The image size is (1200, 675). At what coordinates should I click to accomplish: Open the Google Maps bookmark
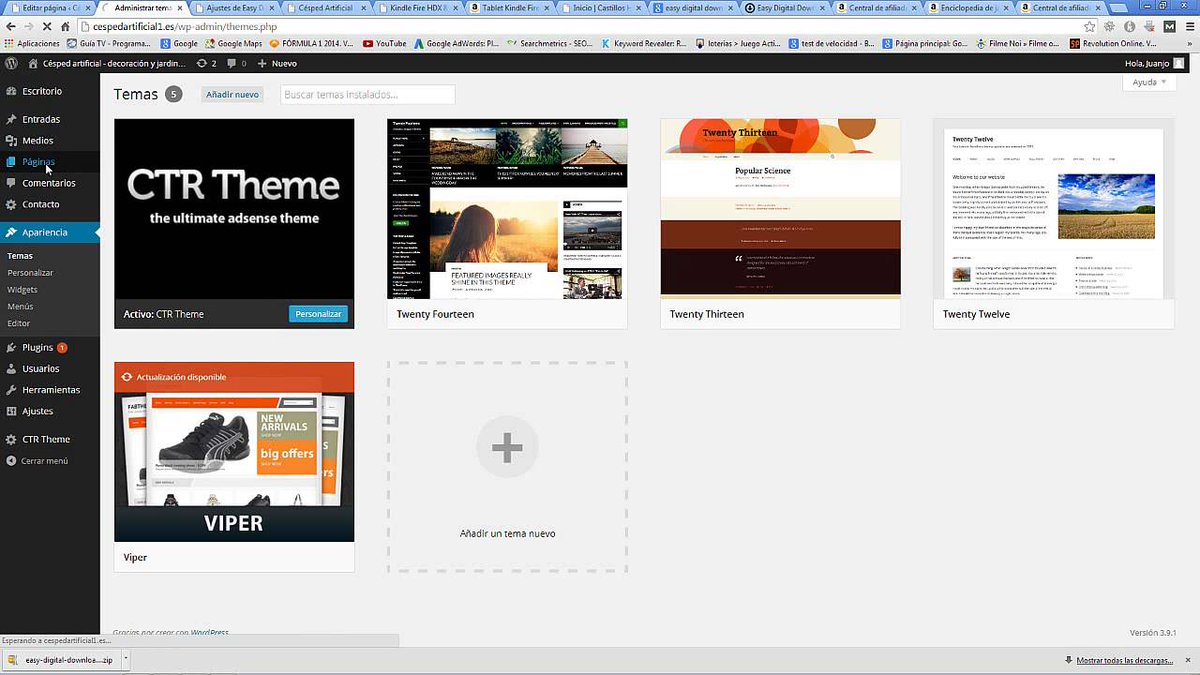pyautogui.click(x=233, y=44)
